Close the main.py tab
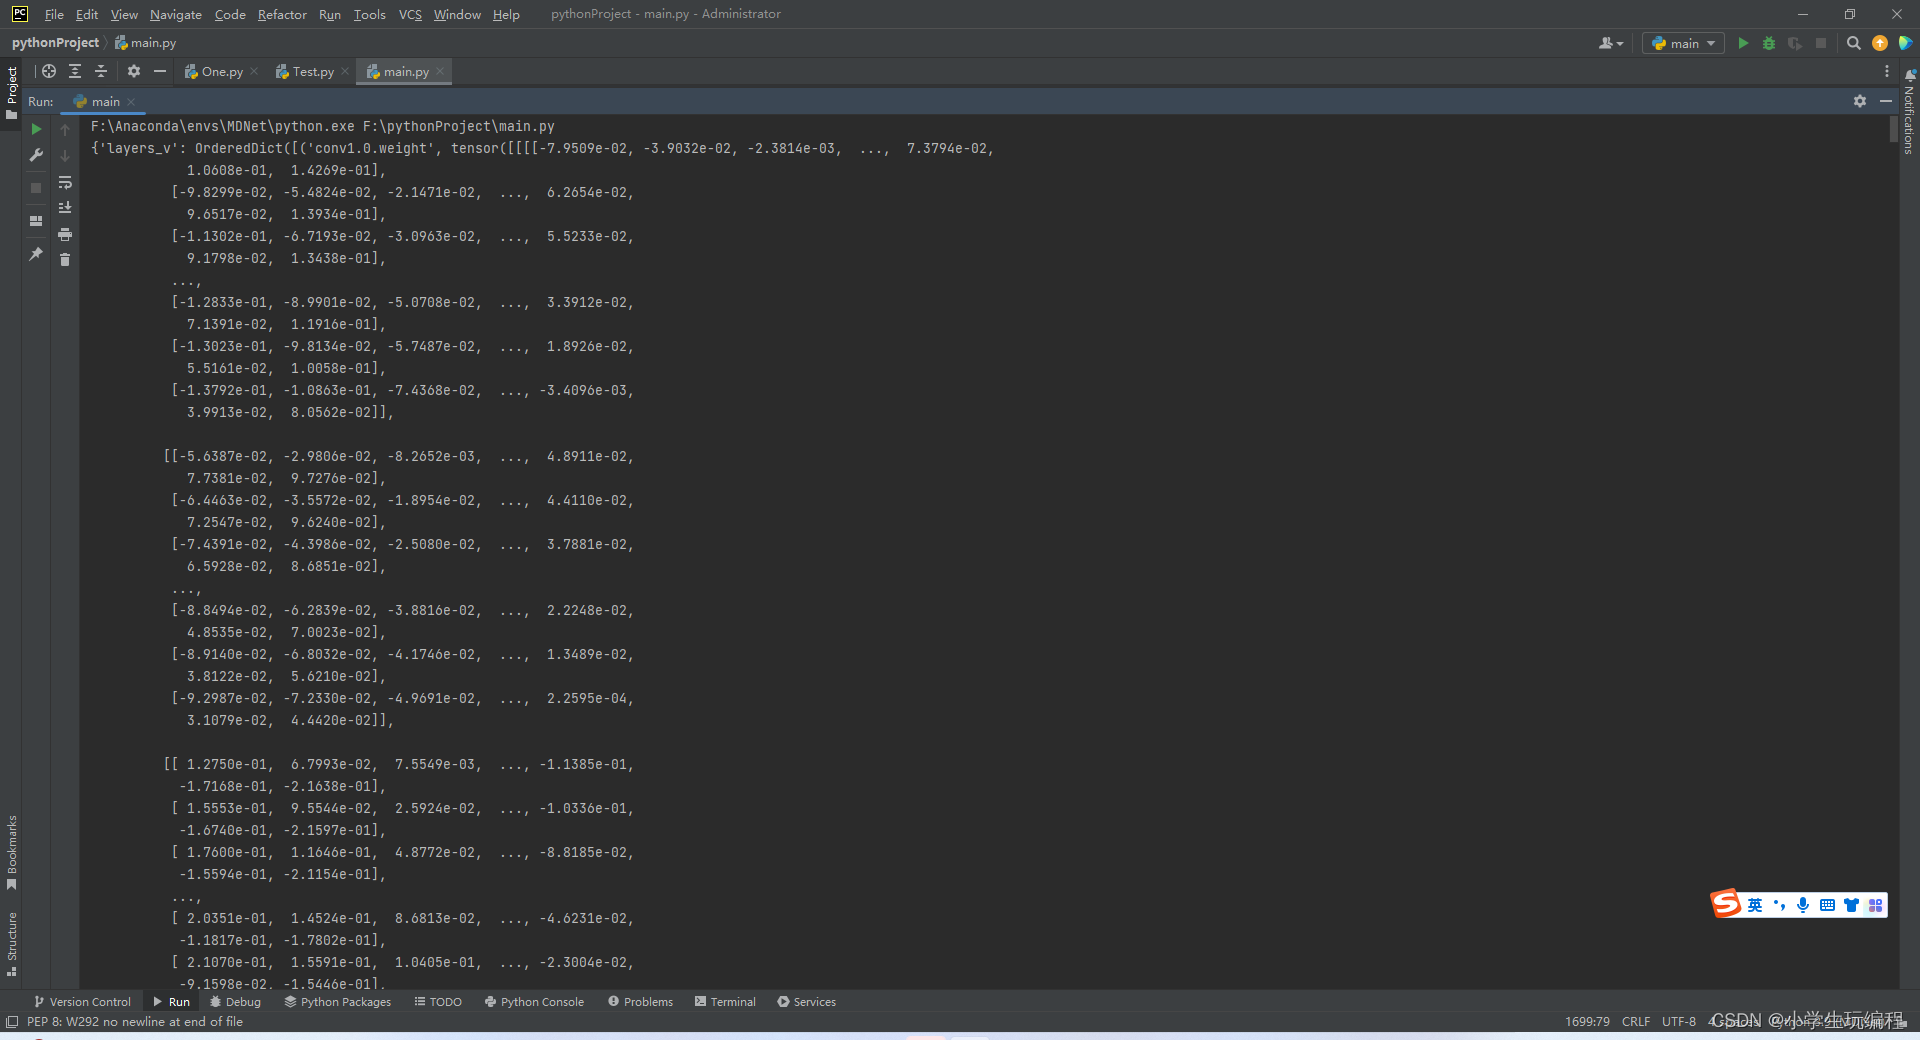This screenshot has width=1920, height=1040. [440, 71]
